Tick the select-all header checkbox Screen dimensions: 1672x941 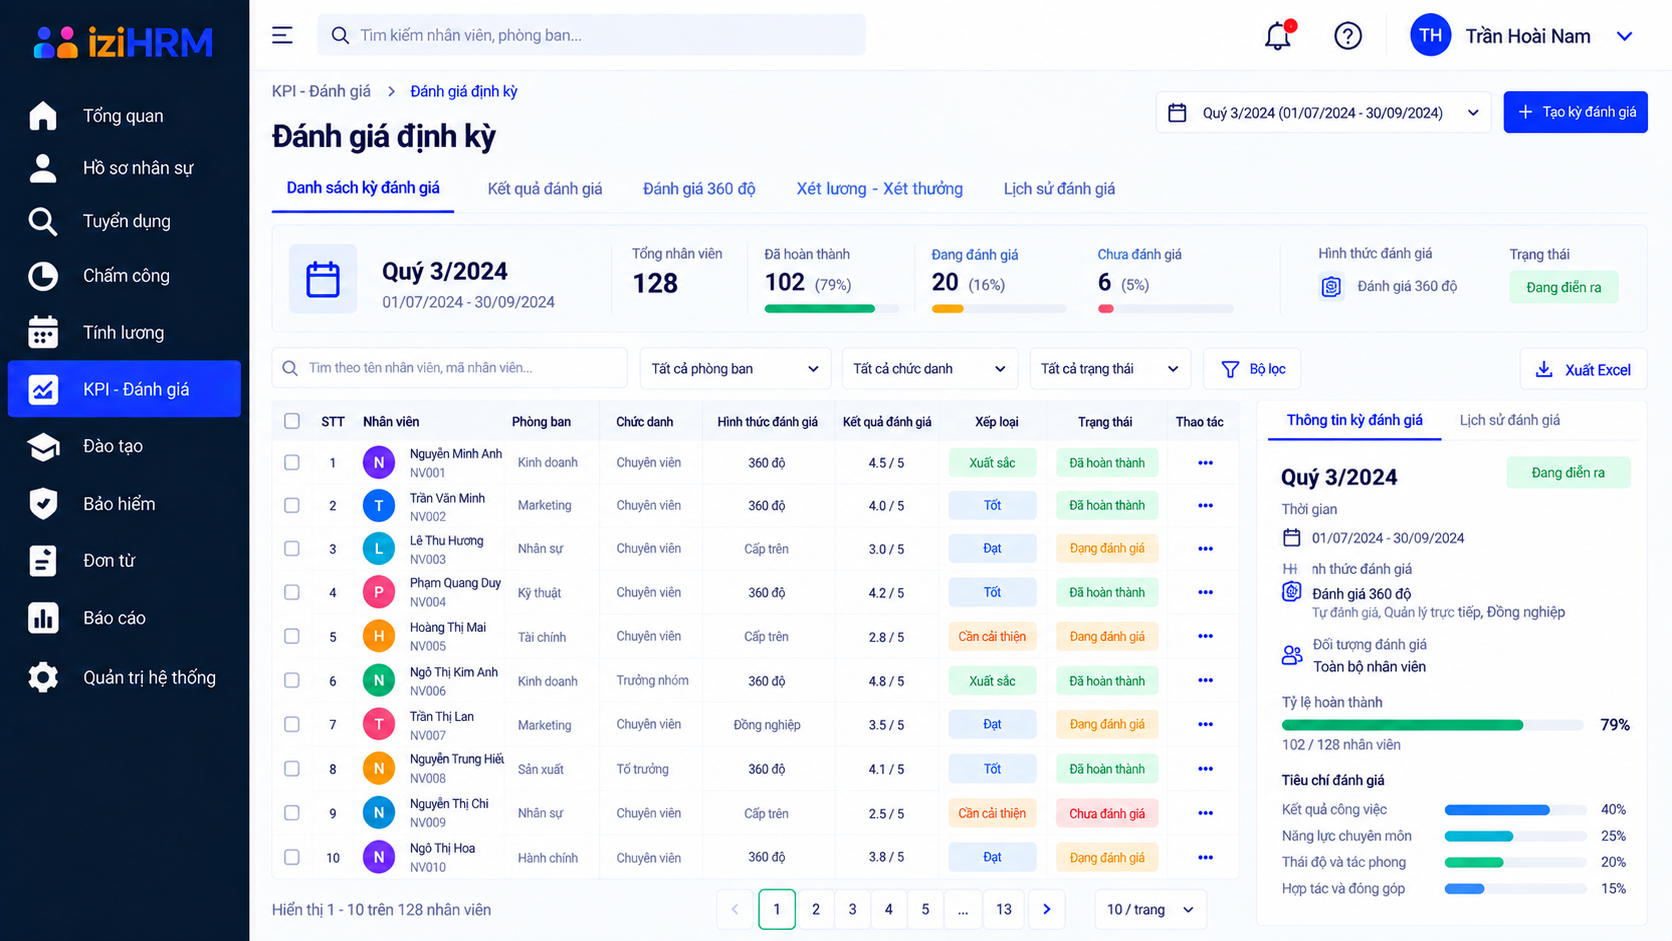tap(292, 421)
